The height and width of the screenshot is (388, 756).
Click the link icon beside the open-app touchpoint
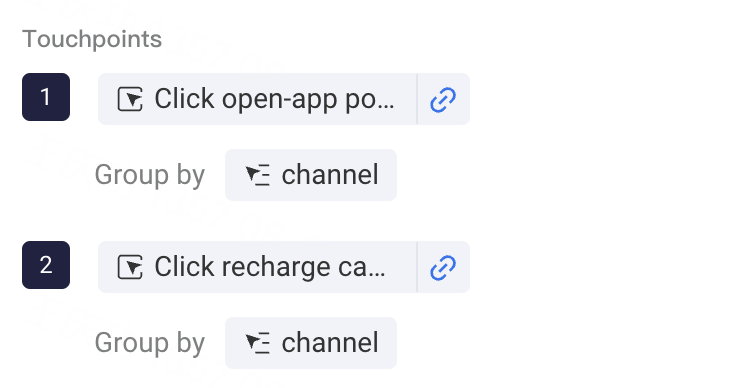tap(443, 99)
